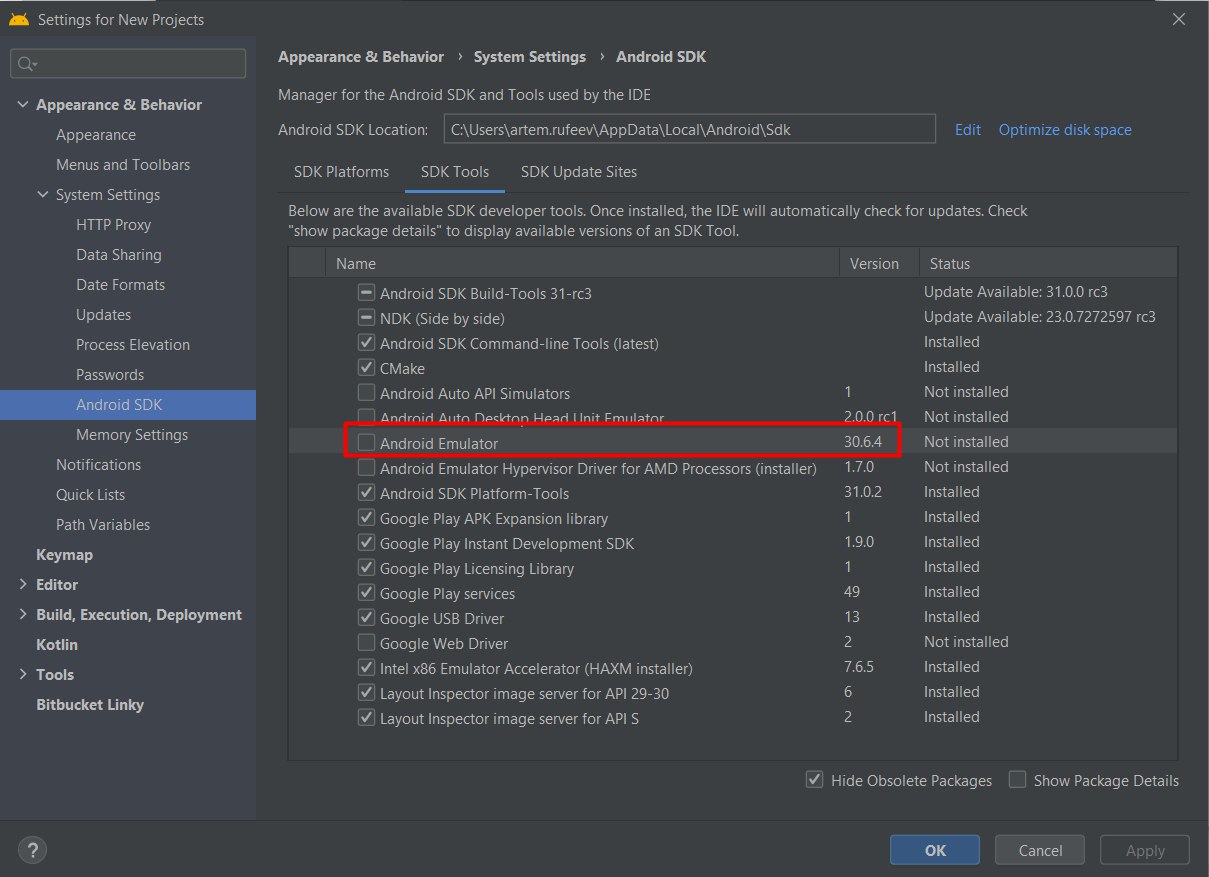The width and height of the screenshot is (1209, 877).
Task: Collapse Appearance & Behavior tree node
Action: coord(24,104)
